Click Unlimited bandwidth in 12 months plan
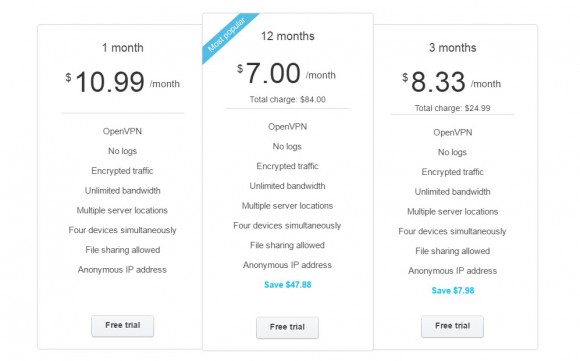 (287, 186)
